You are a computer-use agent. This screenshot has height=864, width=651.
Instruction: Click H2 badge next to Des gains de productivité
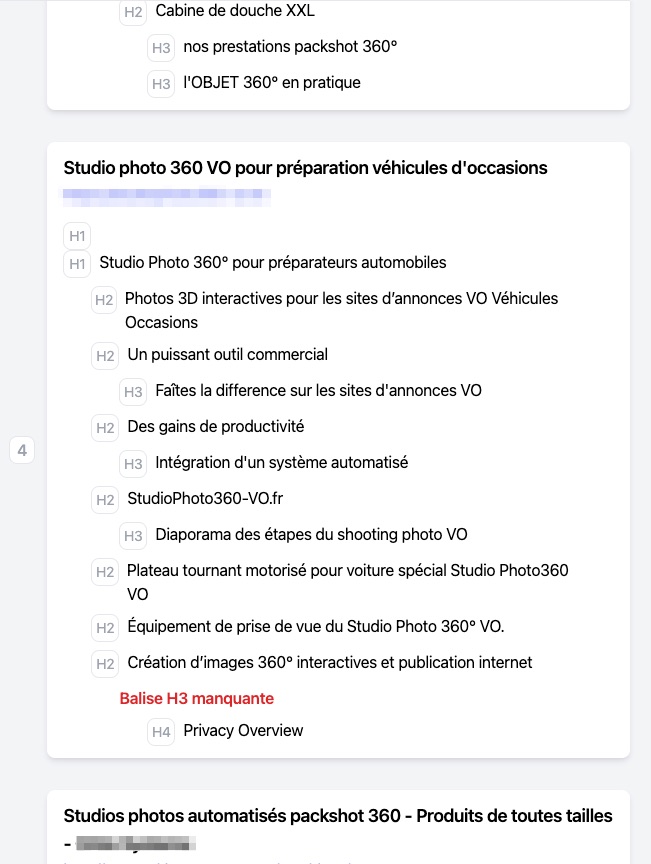pos(105,428)
